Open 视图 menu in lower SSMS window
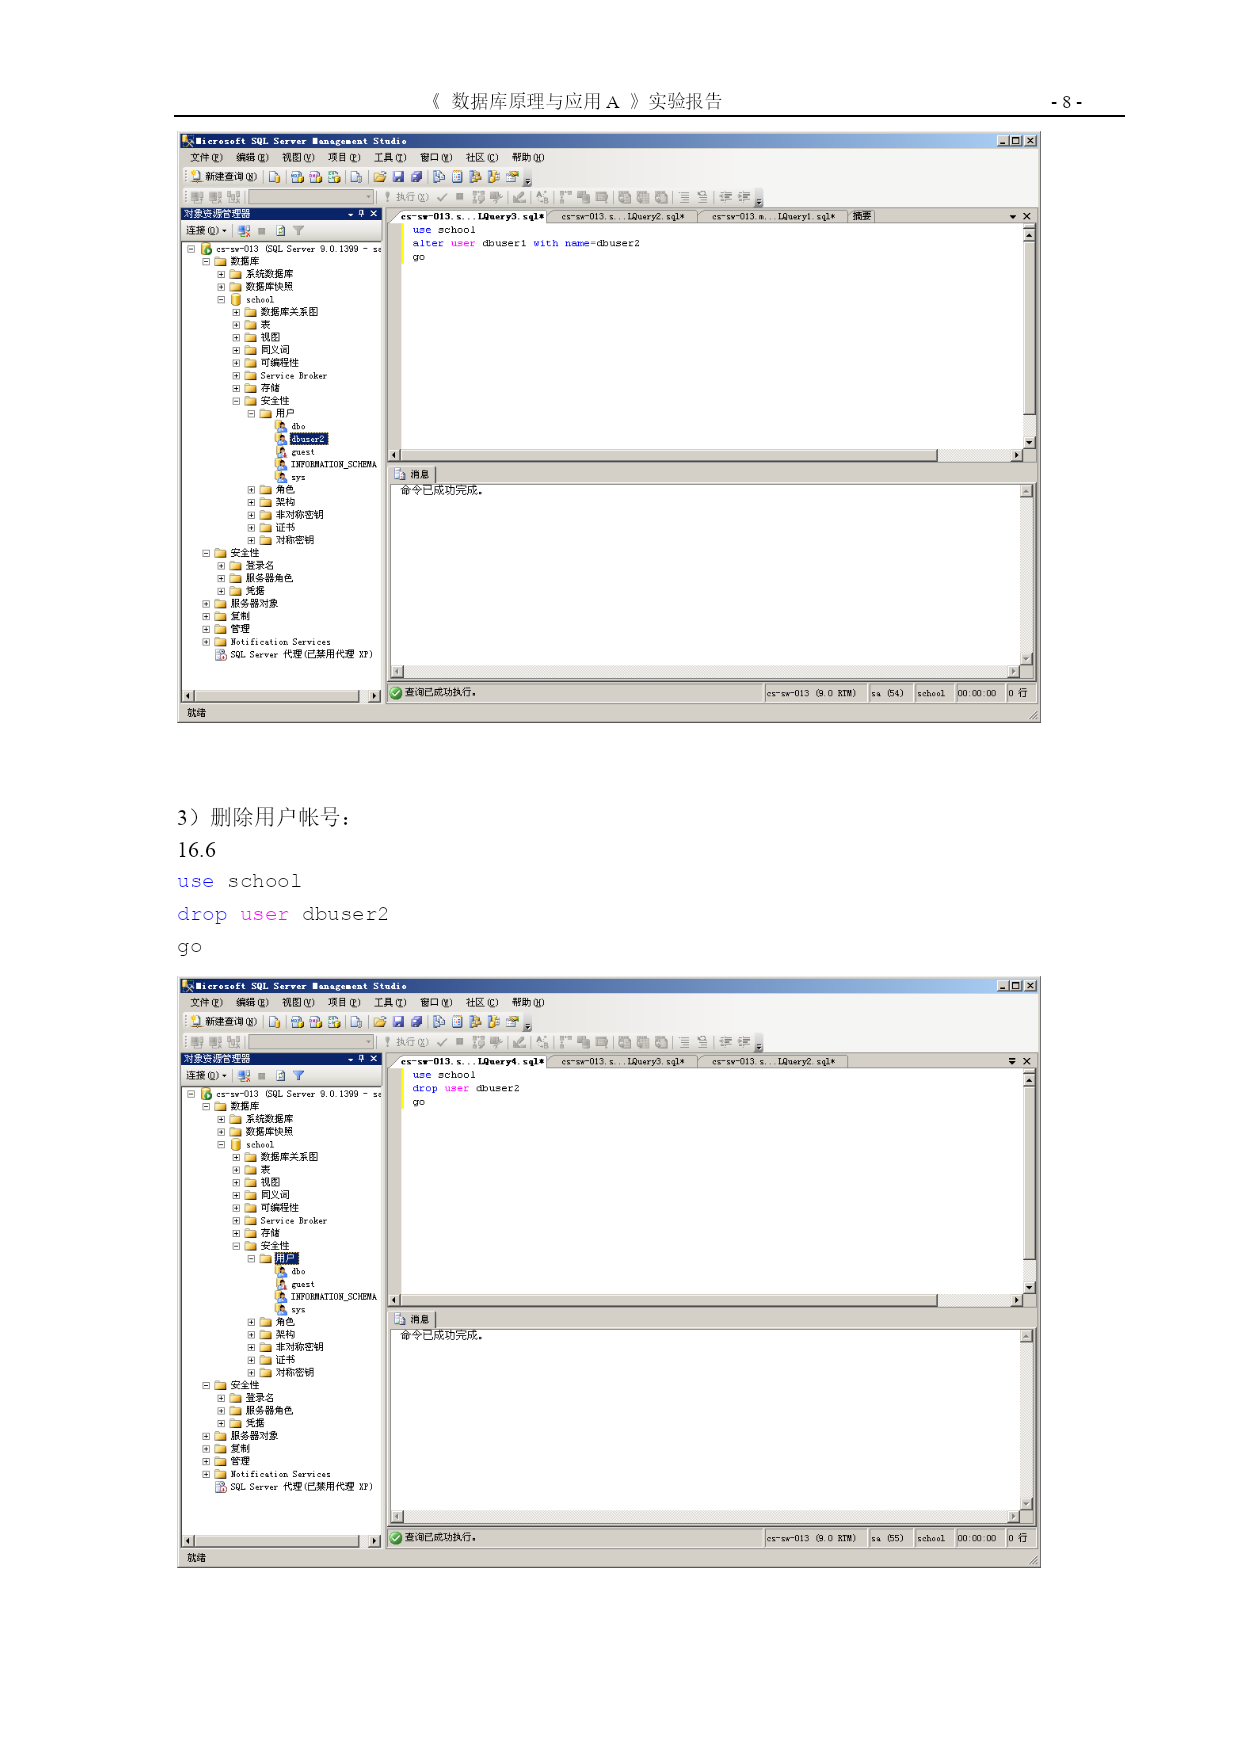 point(298,1003)
